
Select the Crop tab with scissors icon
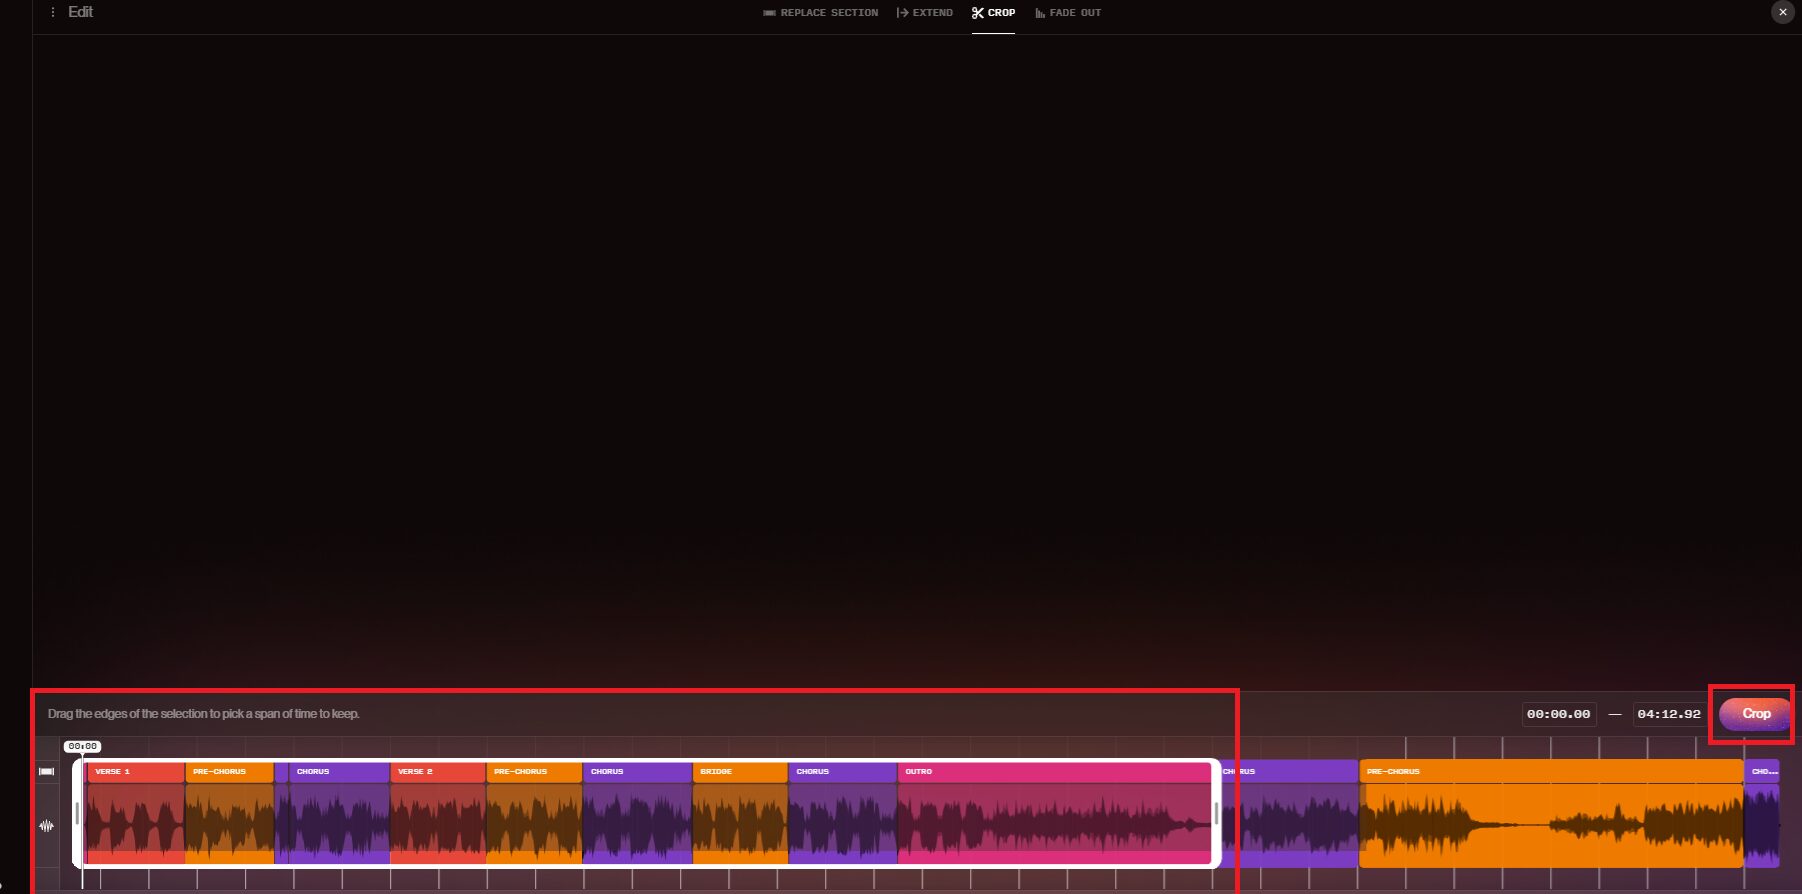click(993, 13)
